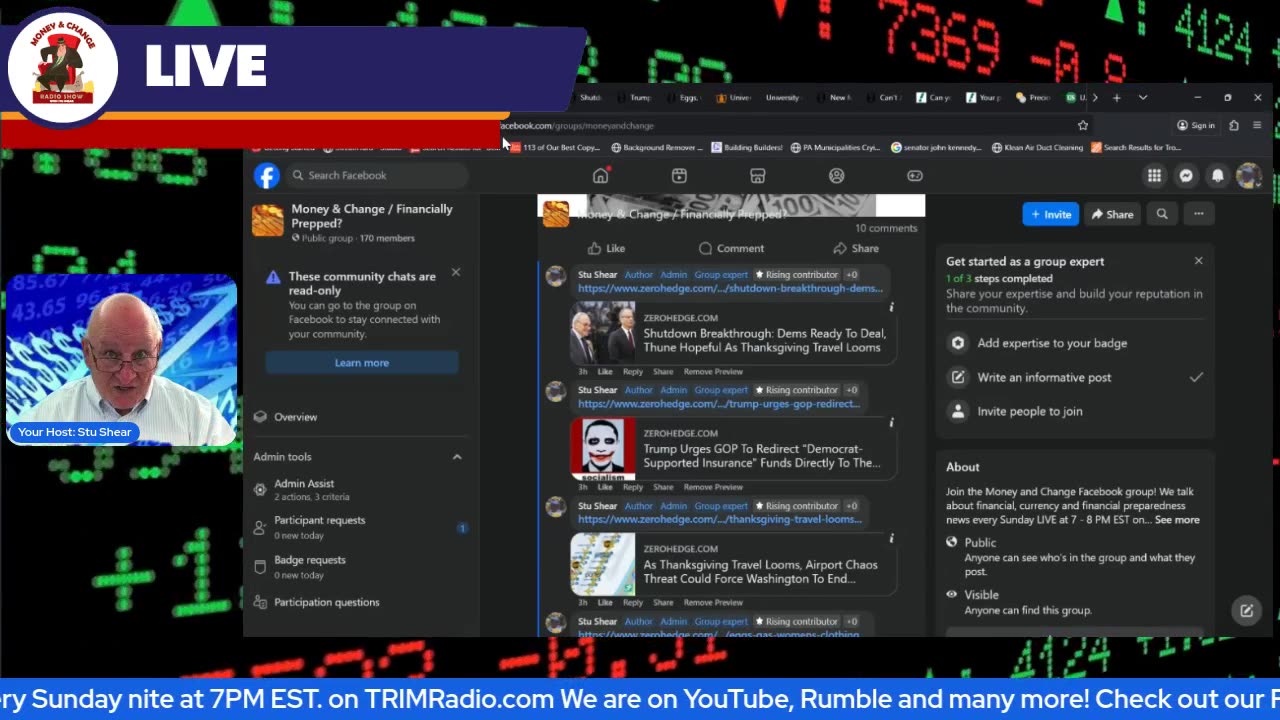This screenshot has height=720, width=1280.
Task: Switch to the Eggs browser tab
Action: coord(684,98)
